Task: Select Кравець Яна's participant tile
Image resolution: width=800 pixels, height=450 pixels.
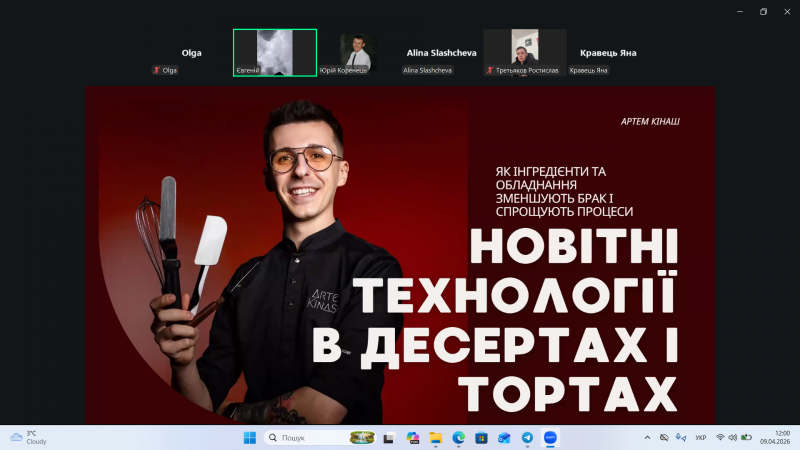Action: (608, 53)
